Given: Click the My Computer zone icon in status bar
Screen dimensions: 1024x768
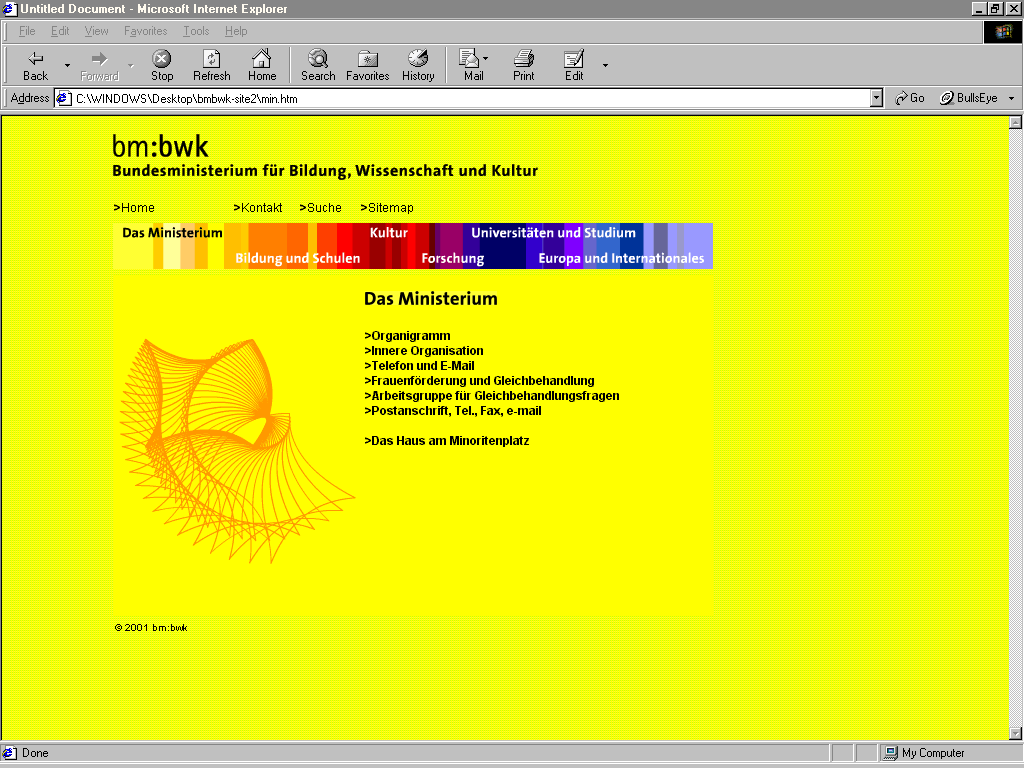Looking at the screenshot, I should 890,753.
